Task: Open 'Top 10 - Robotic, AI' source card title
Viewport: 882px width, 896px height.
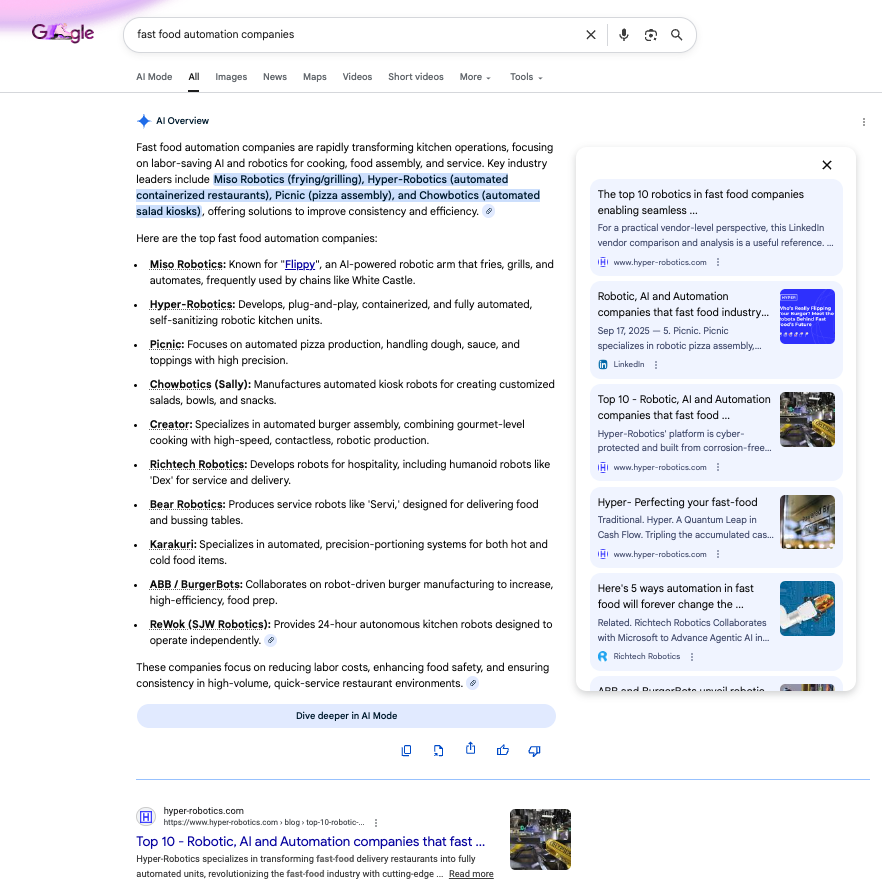Action: (684, 407)
